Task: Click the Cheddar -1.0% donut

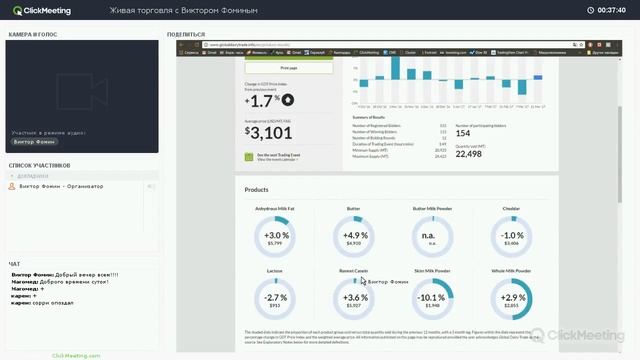Action: click(x=511, y=237)
